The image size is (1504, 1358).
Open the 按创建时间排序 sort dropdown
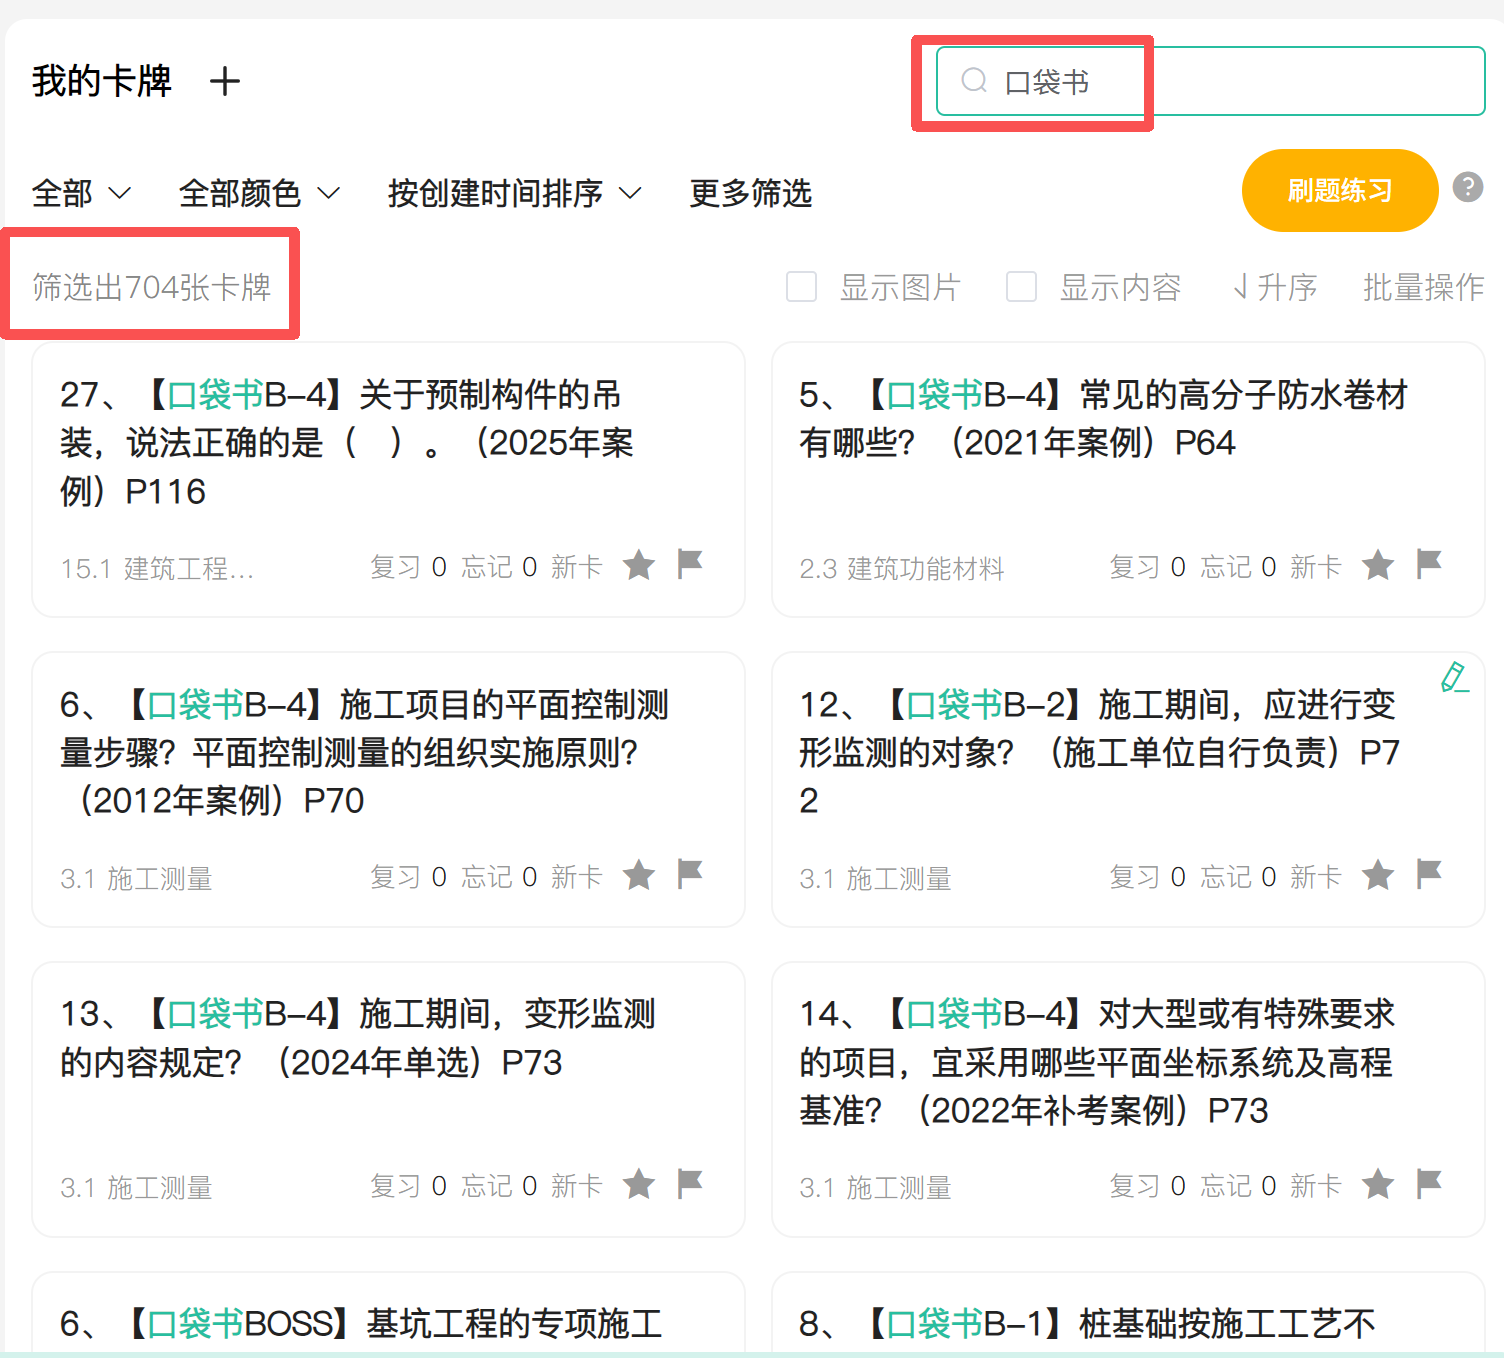tap(514, 193)
